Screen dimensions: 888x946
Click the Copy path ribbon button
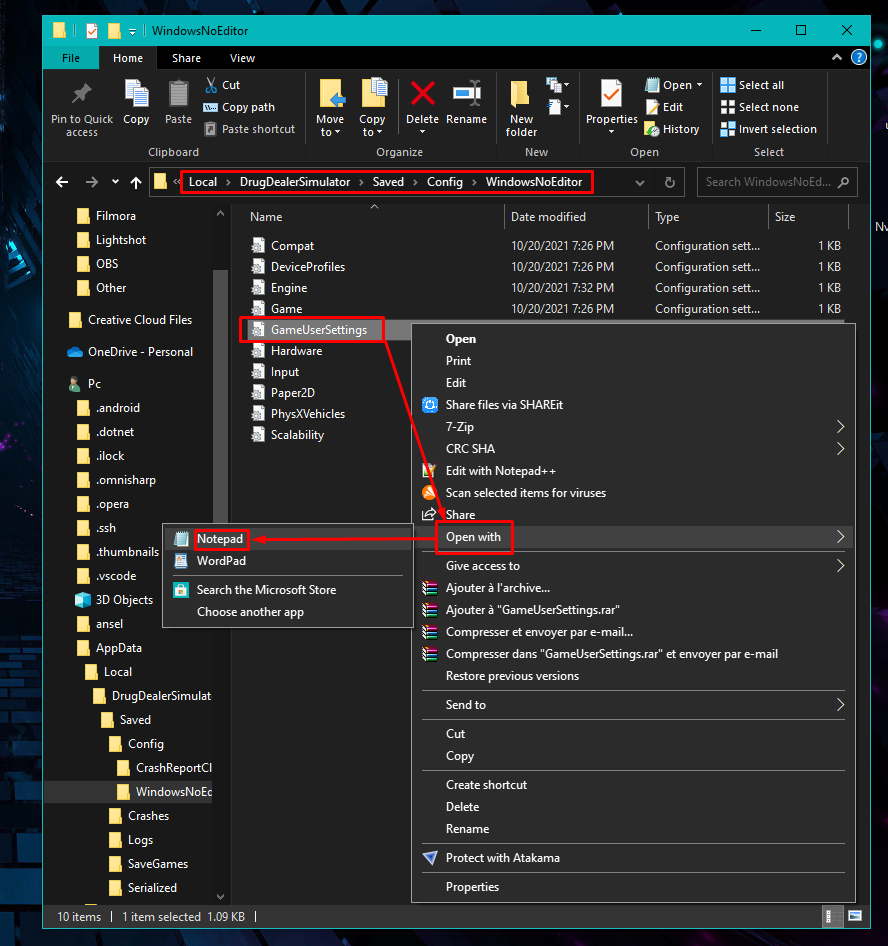[x=239, y=107]
